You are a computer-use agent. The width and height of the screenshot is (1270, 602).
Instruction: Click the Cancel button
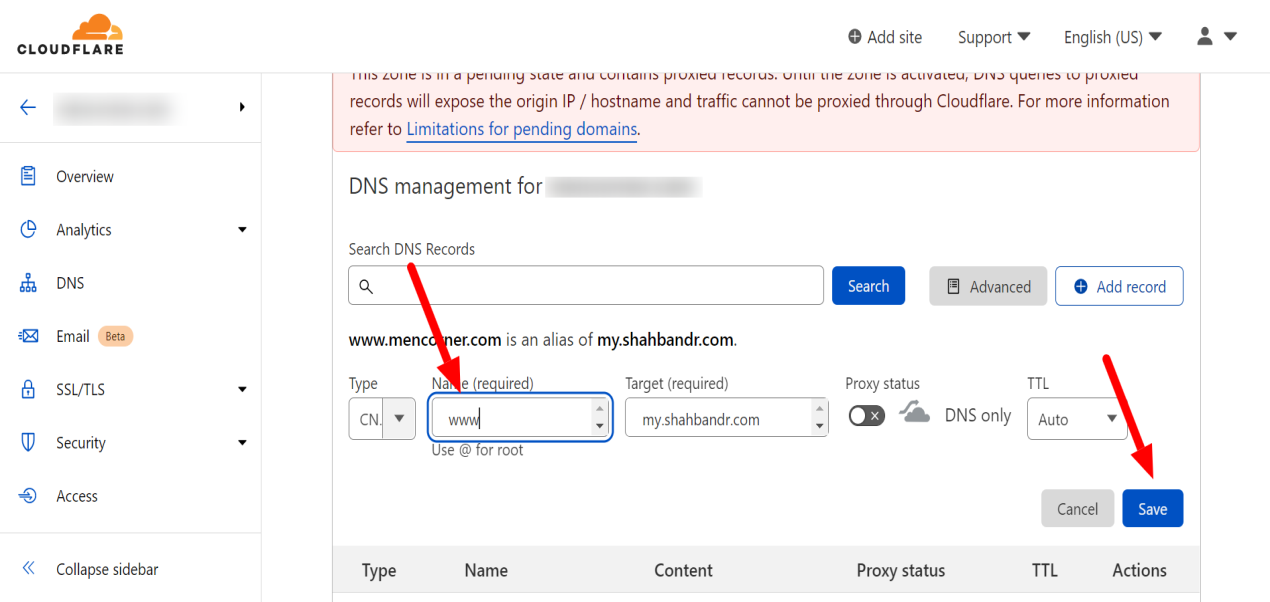point(1077,508)
